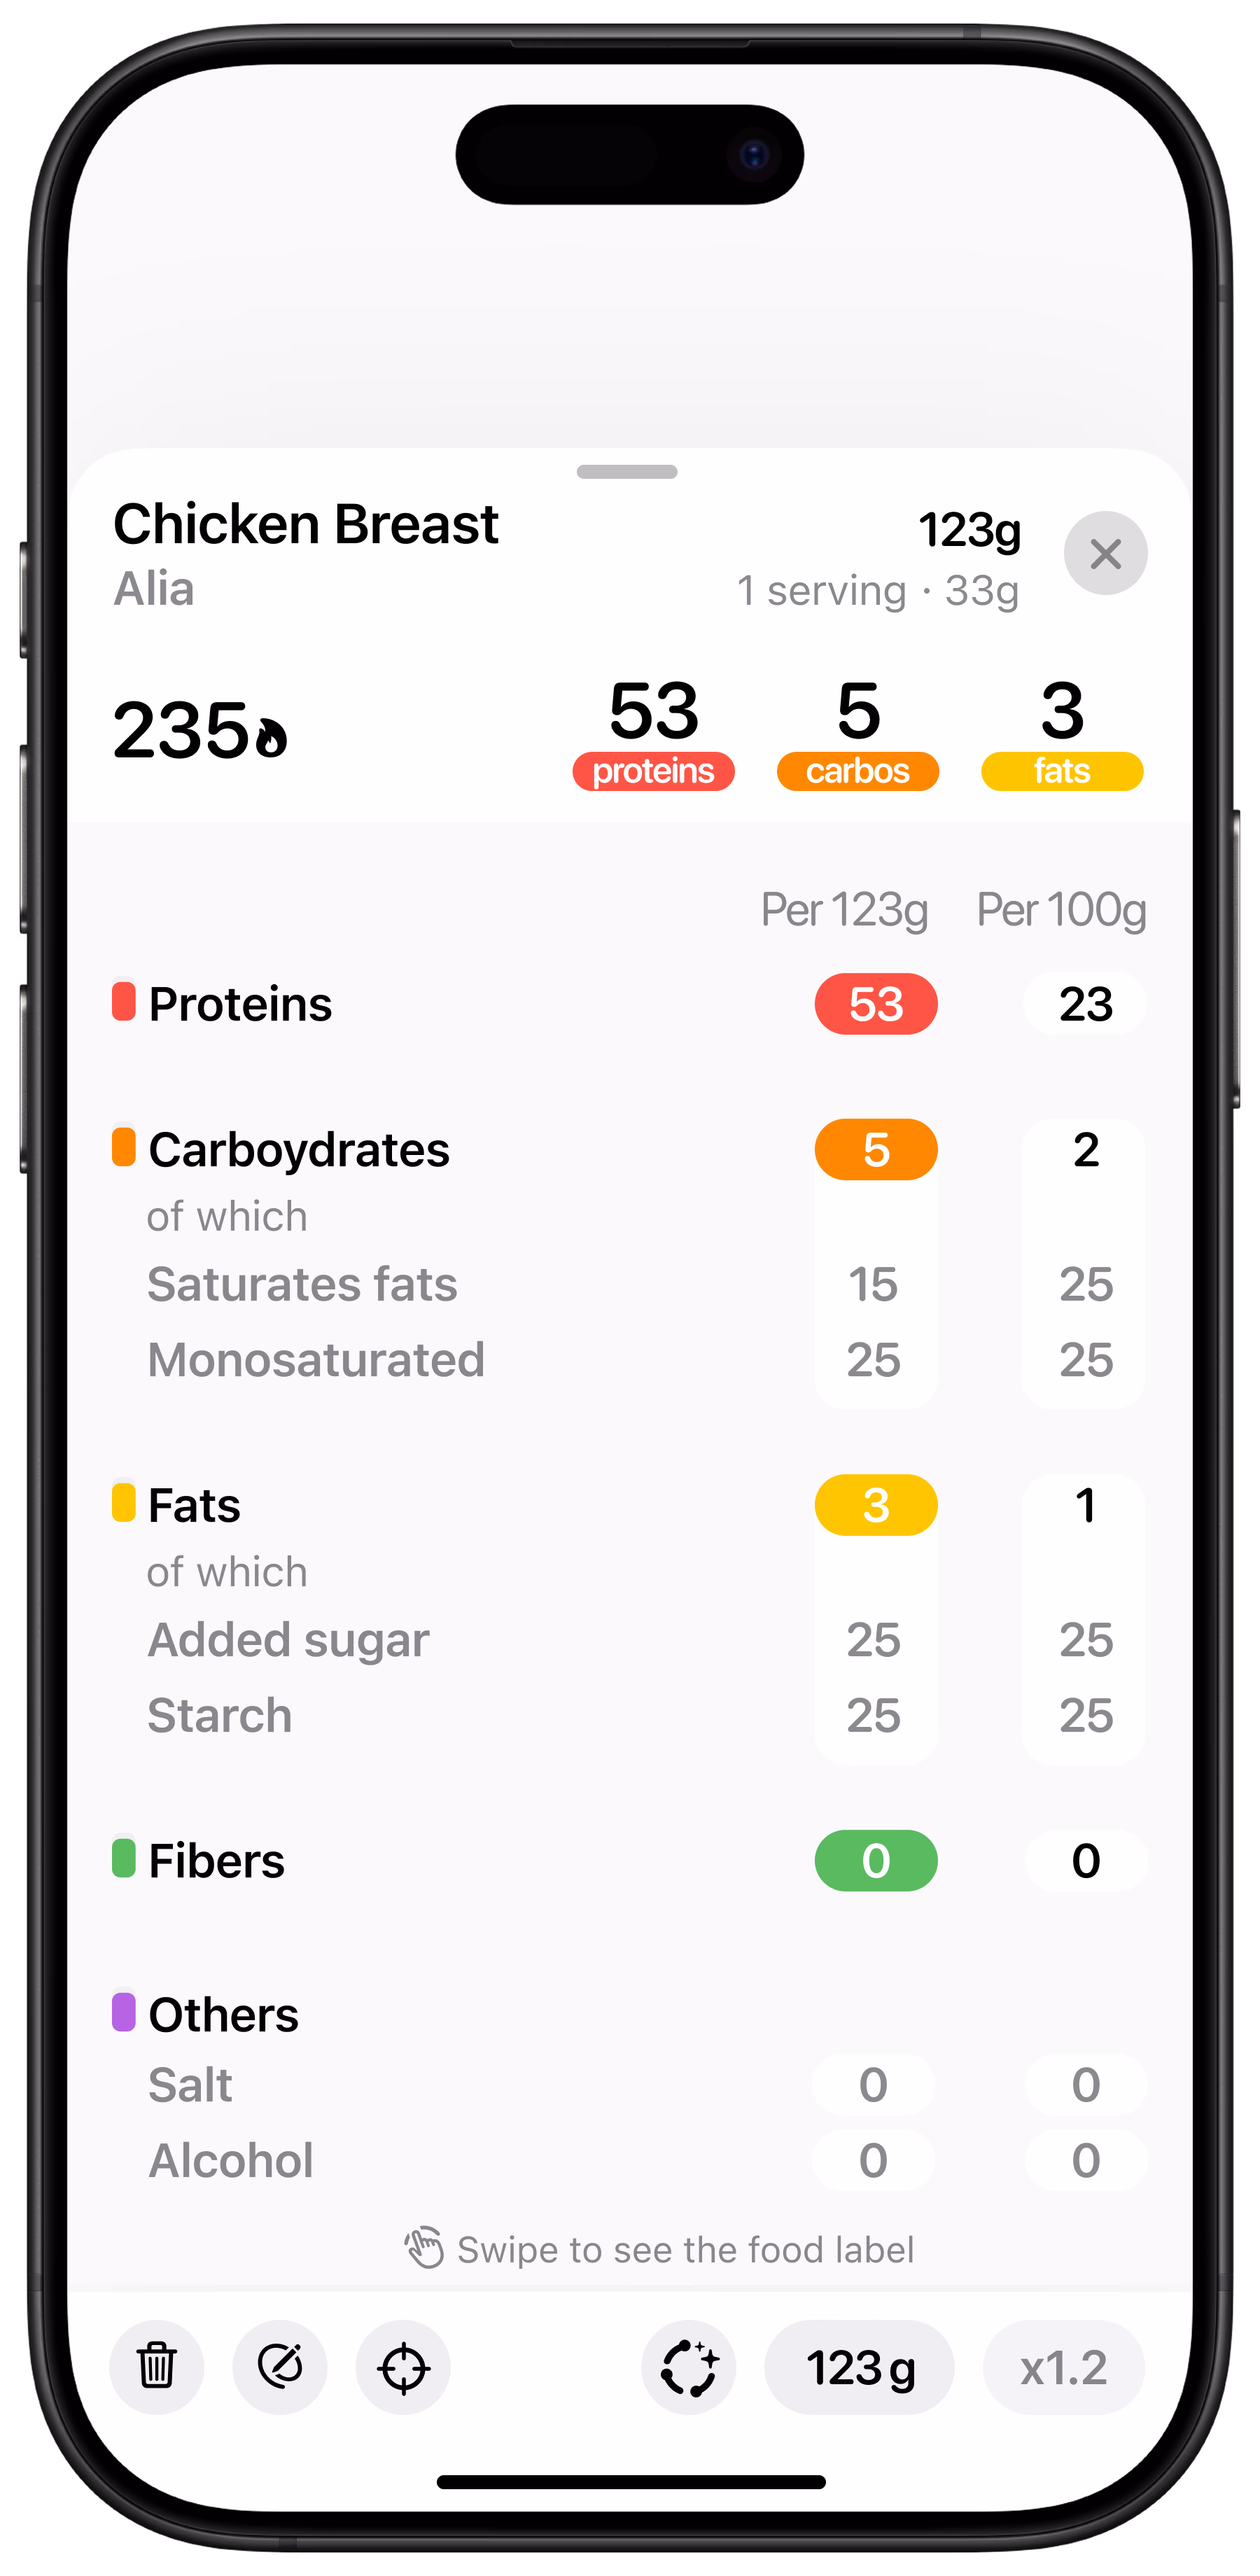This screenshot has width=1260, height=2576.
Task: Open the 123 g quantity field
Action: (859, 2366)
